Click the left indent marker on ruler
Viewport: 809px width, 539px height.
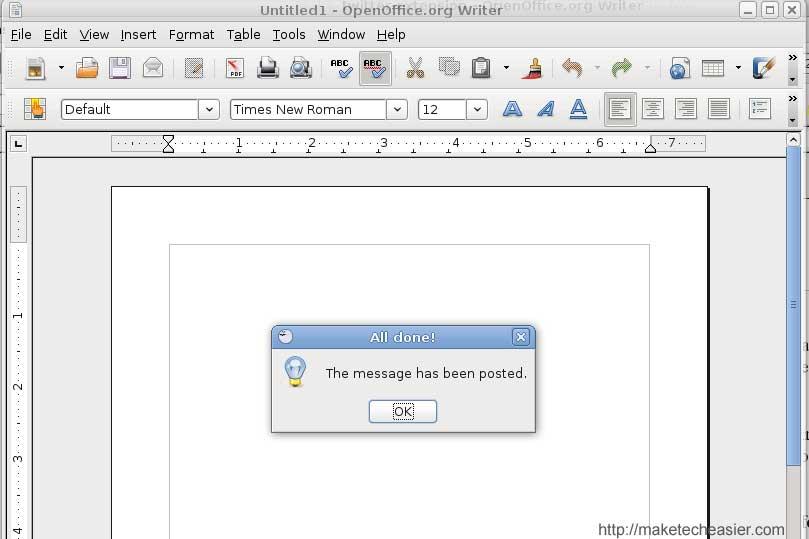pos(168,144)
